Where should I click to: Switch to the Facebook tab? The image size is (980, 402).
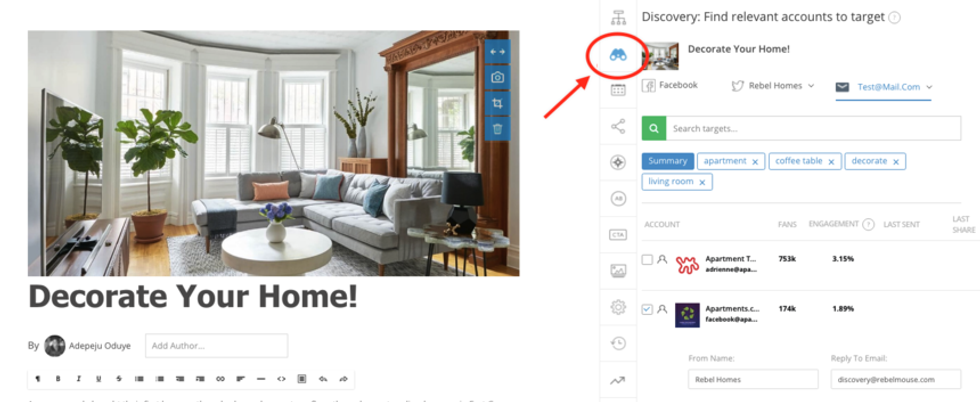(x=670, y=86)
